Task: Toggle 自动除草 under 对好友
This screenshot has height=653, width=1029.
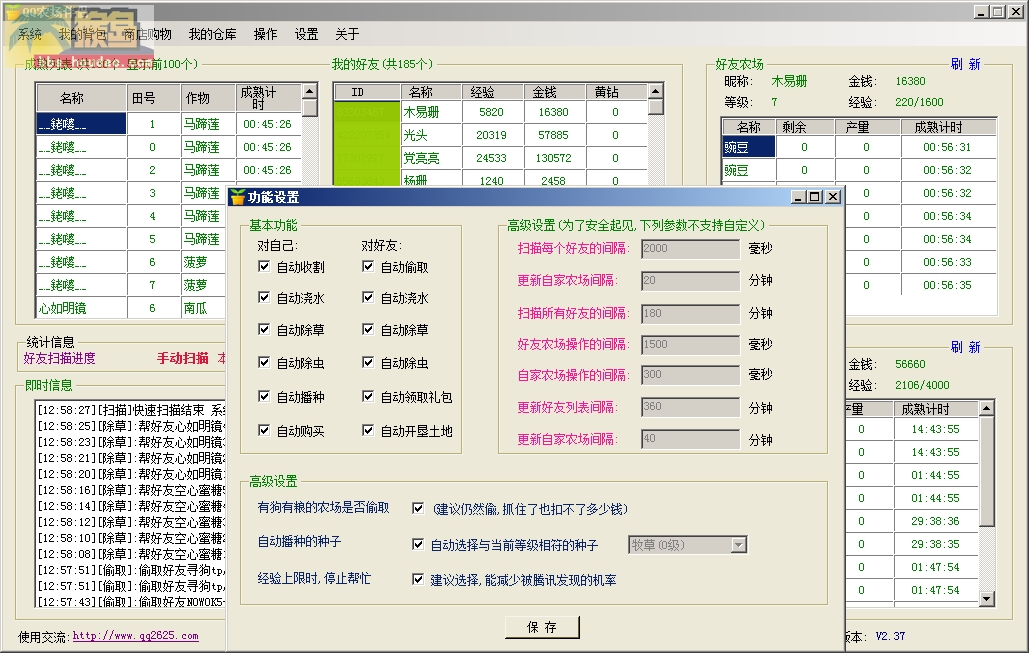Action: [x=368, y=329]
